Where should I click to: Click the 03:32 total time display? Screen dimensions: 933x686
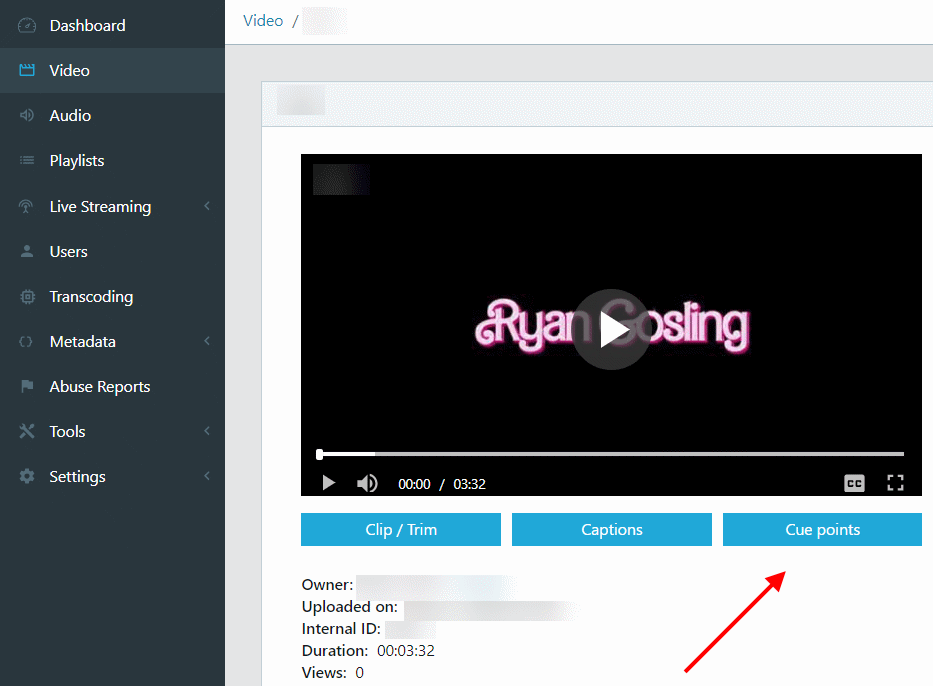pyautogui.click(x=469, y=484)
